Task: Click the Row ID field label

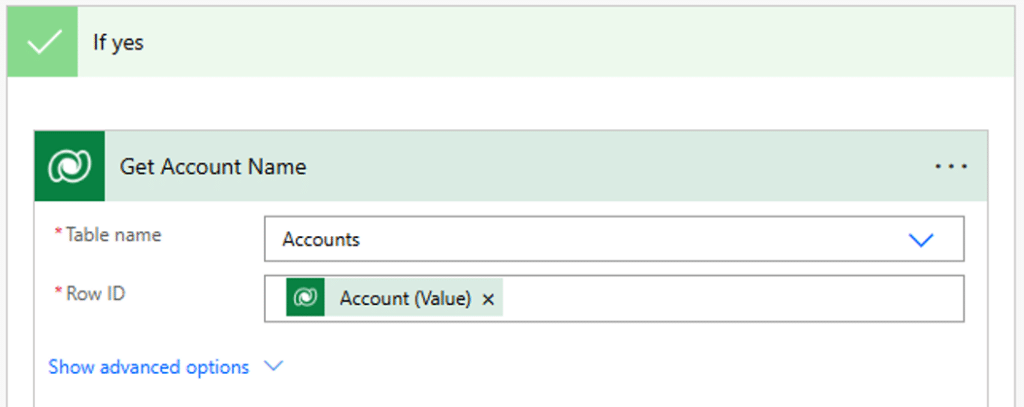Action: [x=96, y=294]
